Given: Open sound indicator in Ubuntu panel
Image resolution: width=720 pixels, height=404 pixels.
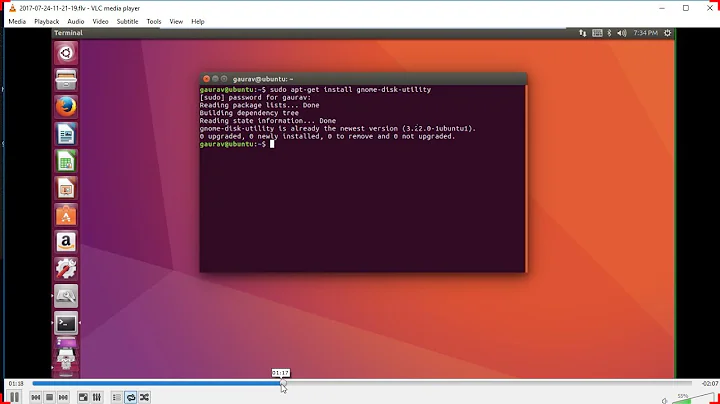Looking at the screenshot, I should pos(622,33).
